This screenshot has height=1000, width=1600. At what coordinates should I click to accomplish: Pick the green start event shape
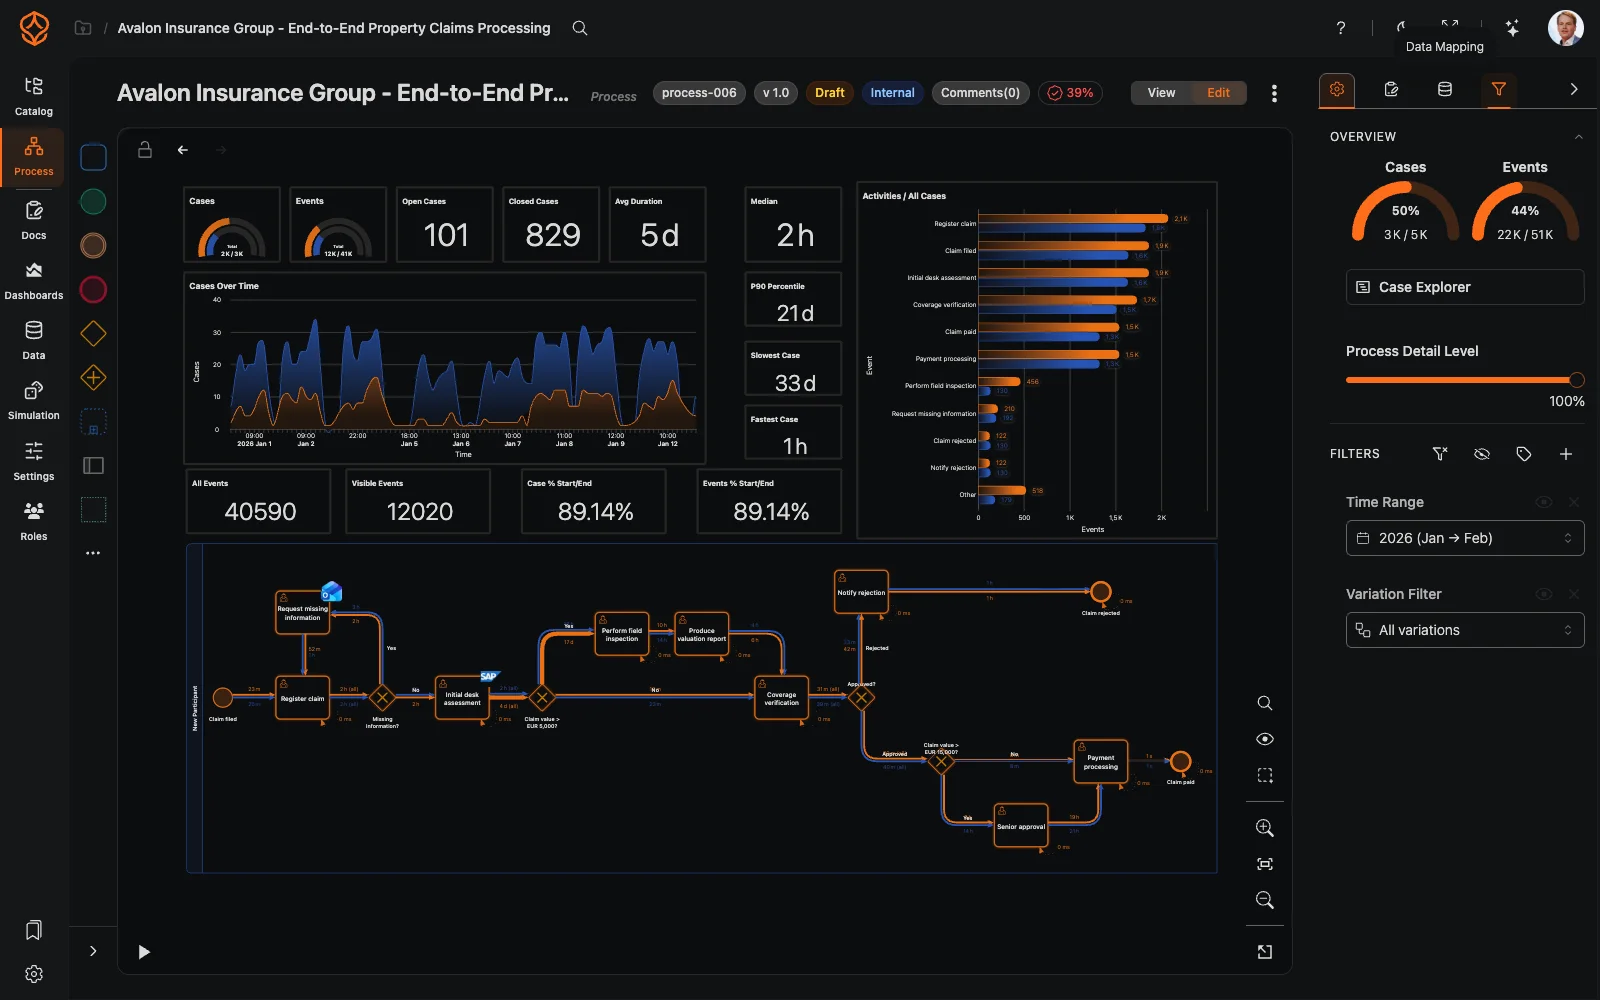pyautogui.click(x=93, y=201)
